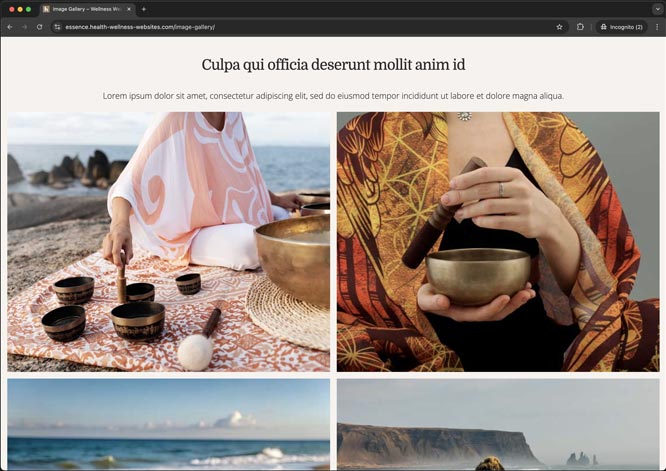Open the beach singing bowls photo

(x=169, y=242)
